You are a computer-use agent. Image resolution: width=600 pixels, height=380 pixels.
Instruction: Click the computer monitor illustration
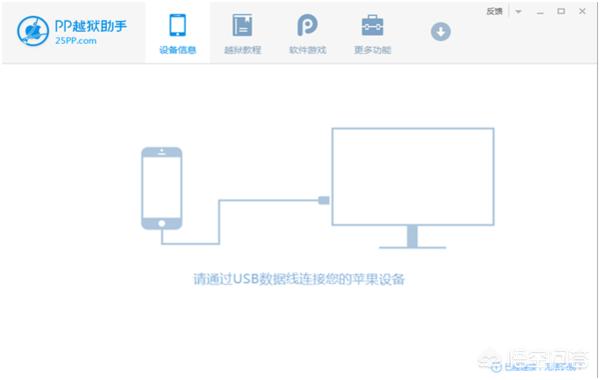click(x=413, y=188)
